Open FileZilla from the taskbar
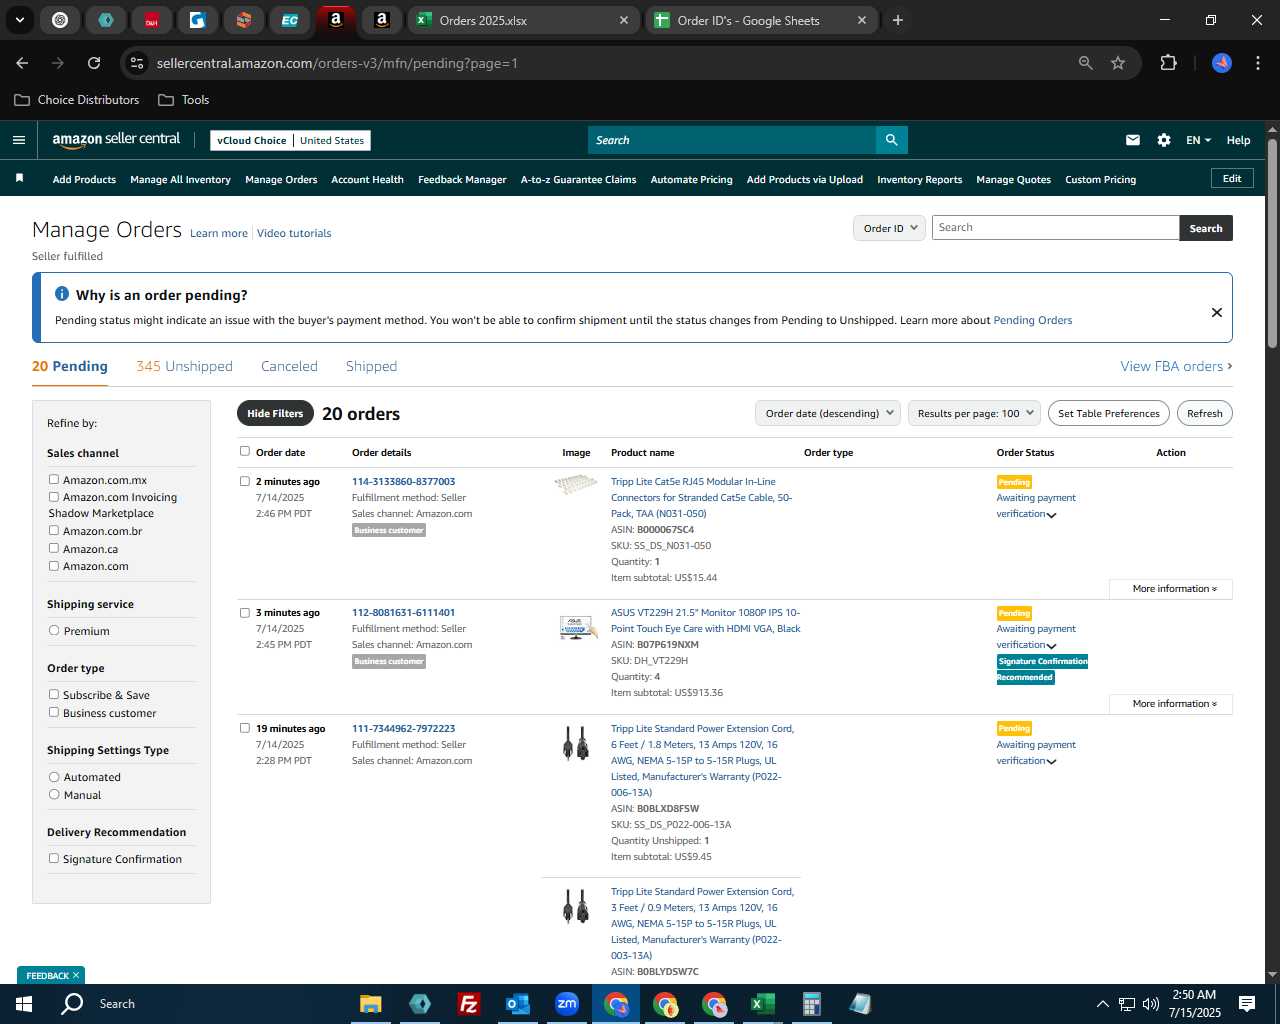This screenshot has width=1280, height=1024. [x=468, y=1004]
